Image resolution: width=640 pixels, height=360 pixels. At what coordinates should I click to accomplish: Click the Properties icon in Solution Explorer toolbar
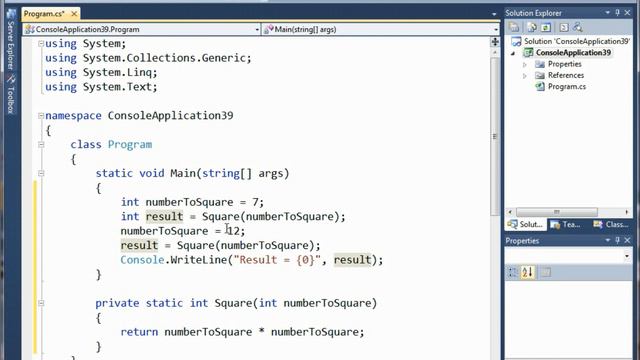point(514,27)
